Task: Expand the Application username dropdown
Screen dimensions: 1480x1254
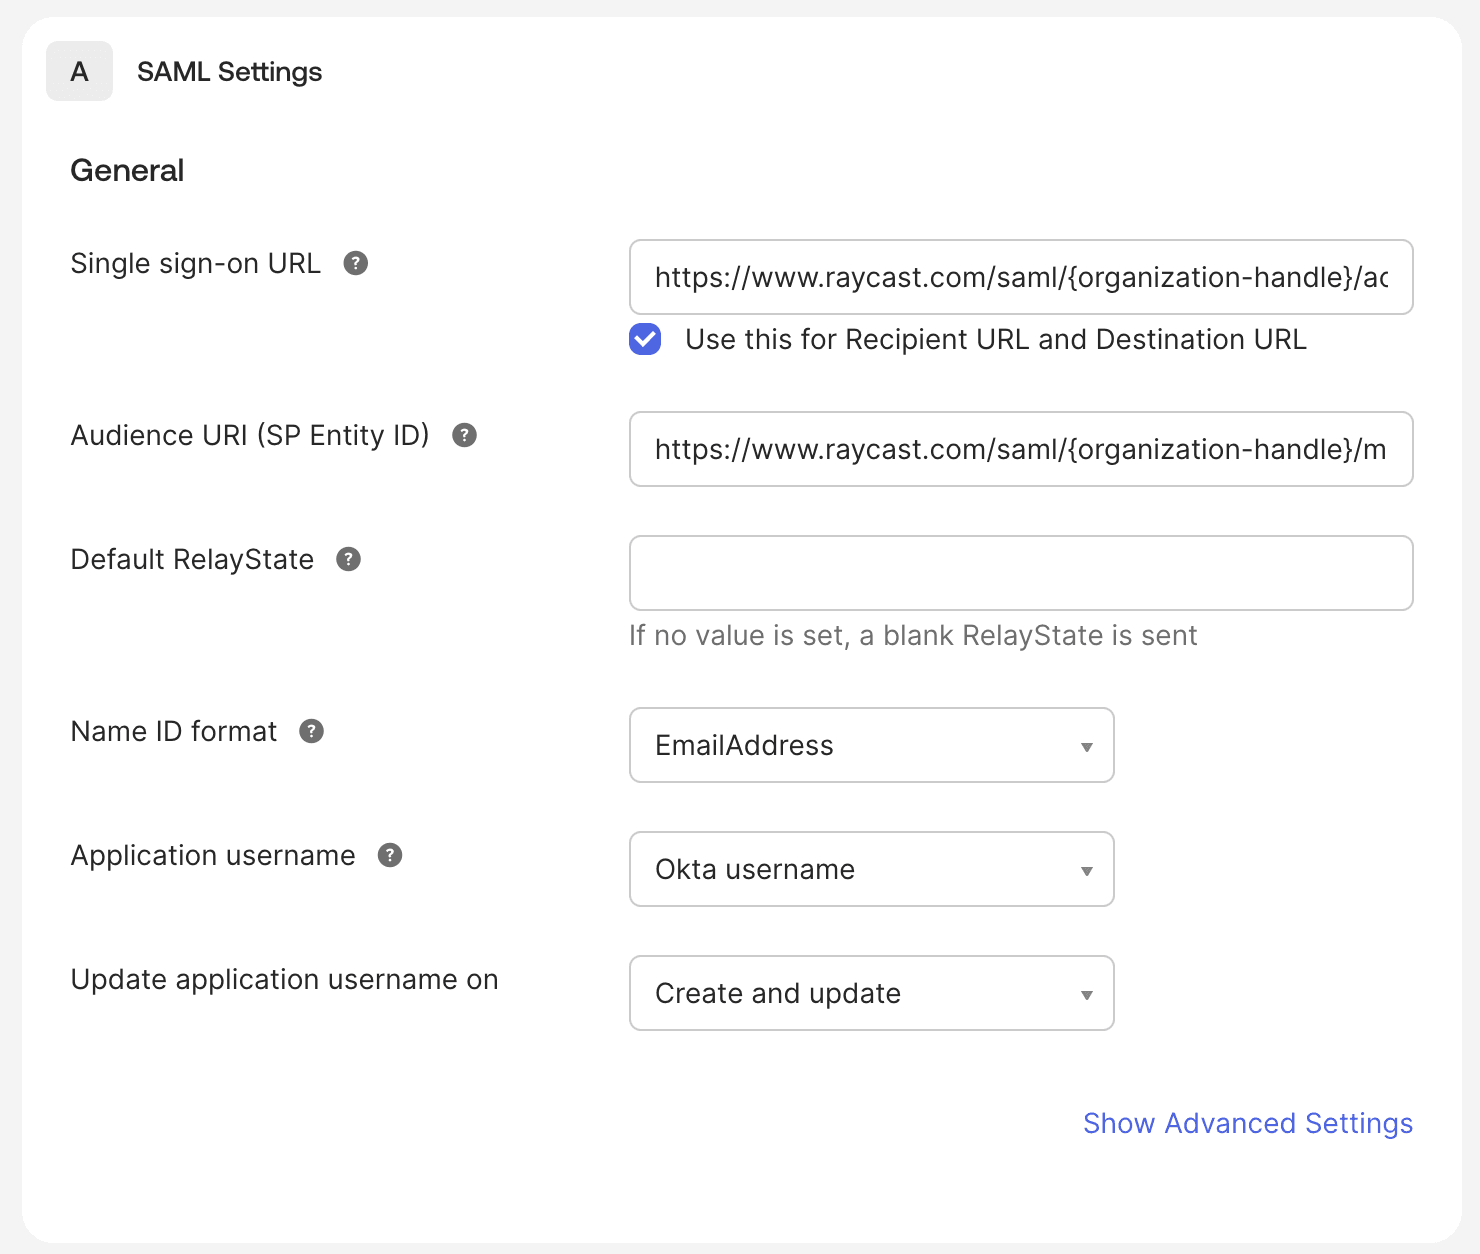Action: [x=871, y=869]
